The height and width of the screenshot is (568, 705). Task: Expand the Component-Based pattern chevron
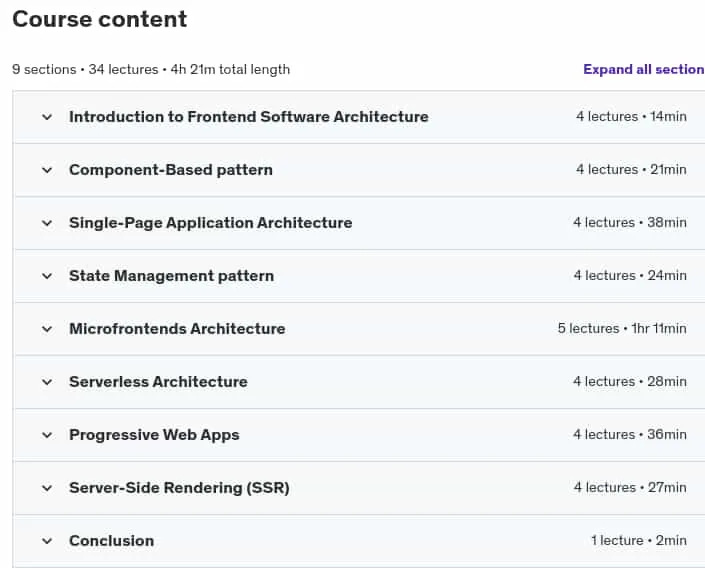[x=47, y=170]
